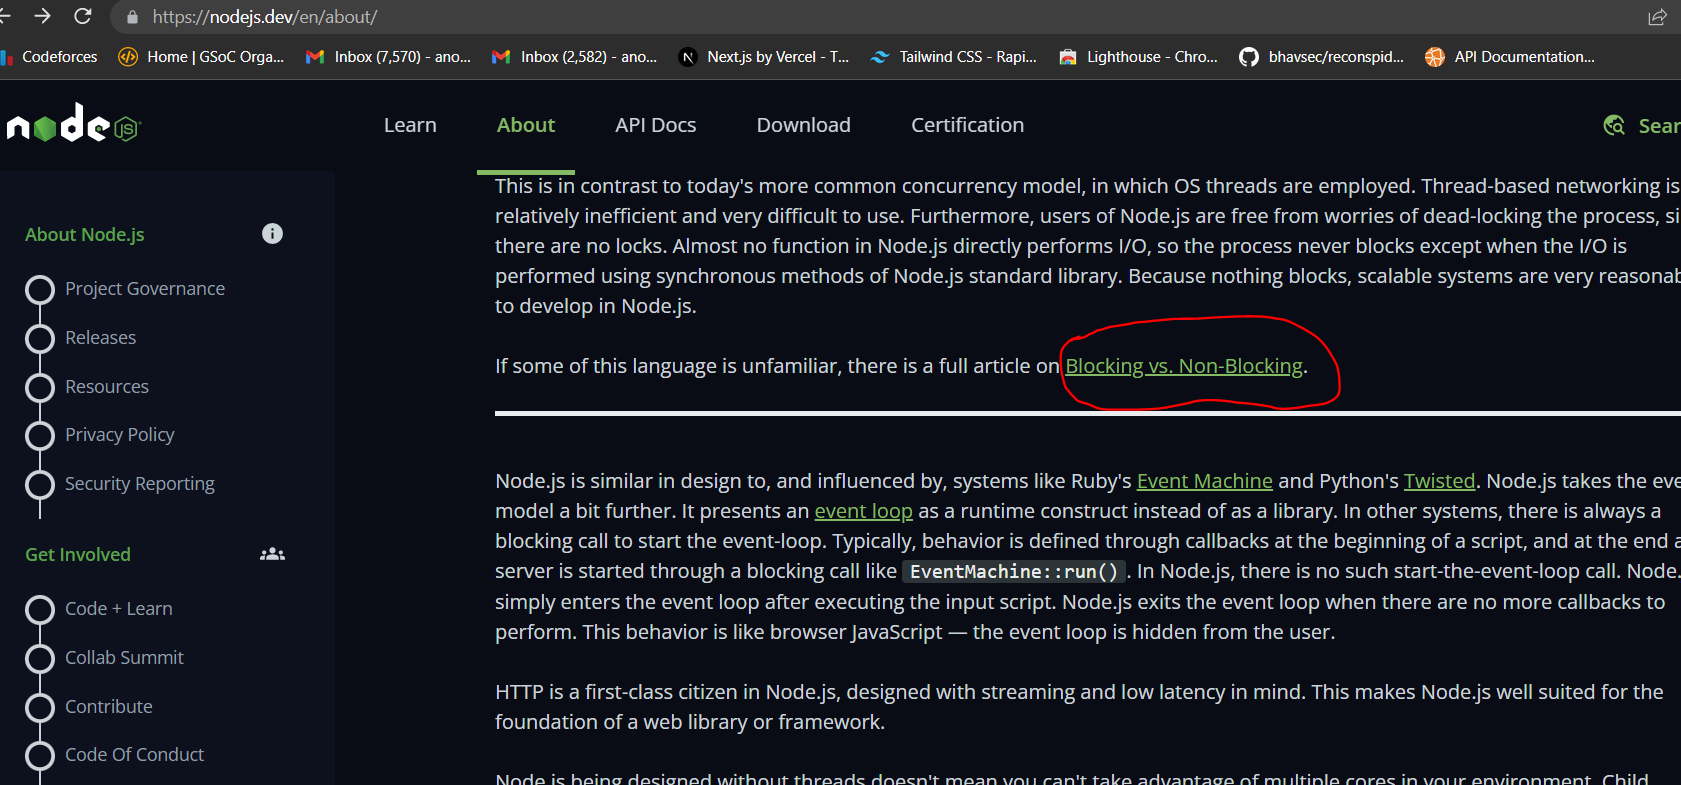Open the Next.js by Vercel bookmark

763,57
